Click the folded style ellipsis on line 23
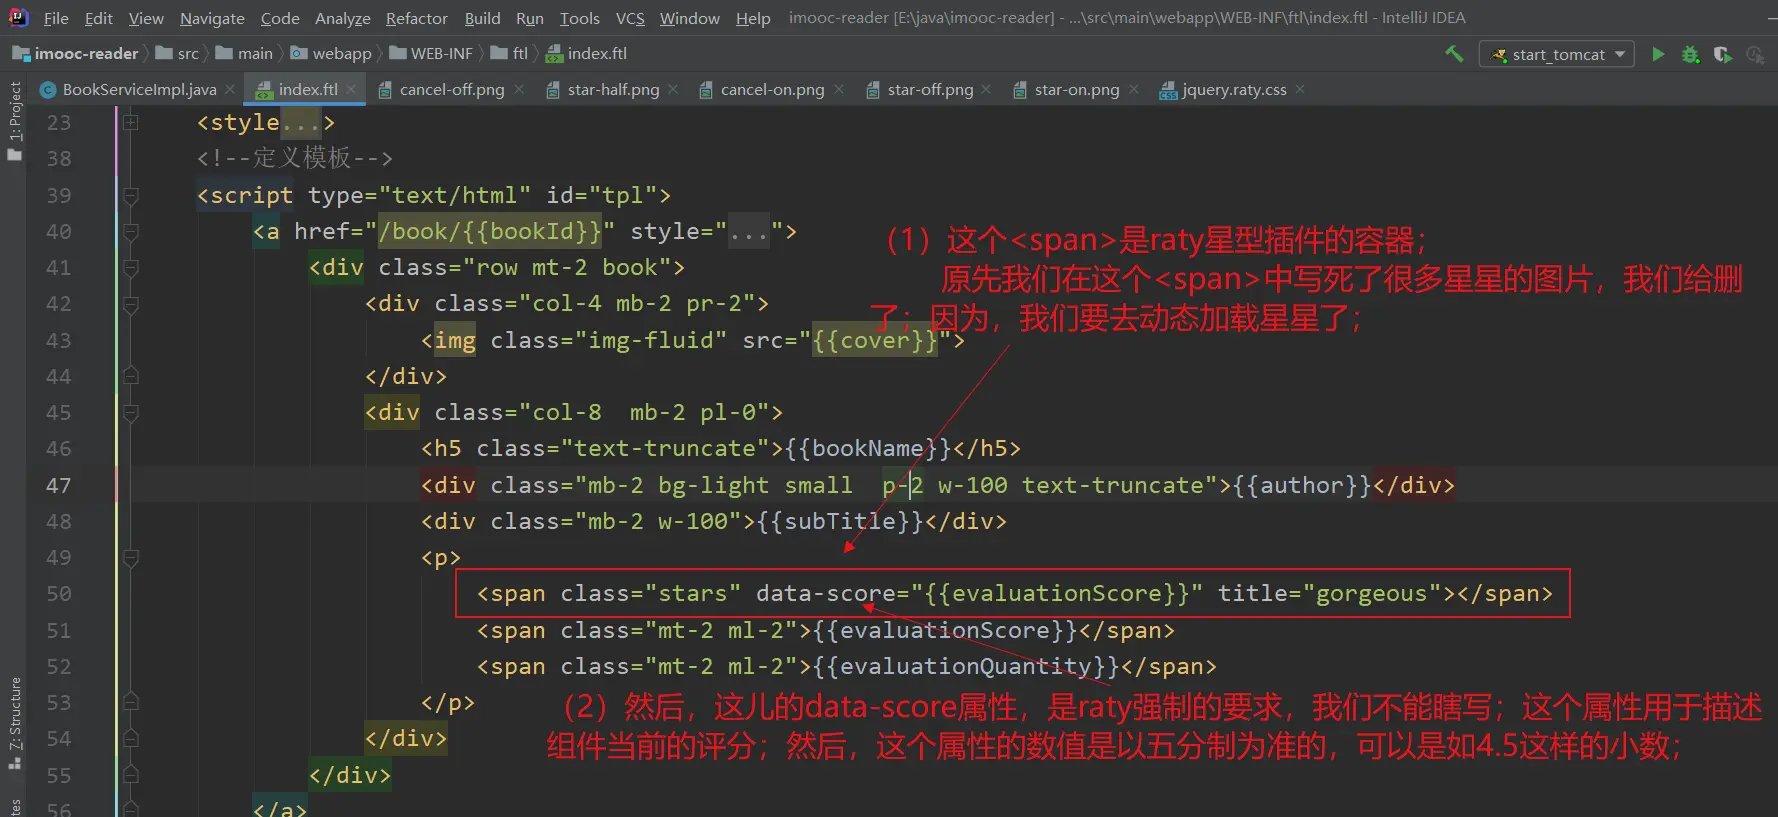This screenshot has height=817, width=1778. pyautogui.click(x=301, y=123)
